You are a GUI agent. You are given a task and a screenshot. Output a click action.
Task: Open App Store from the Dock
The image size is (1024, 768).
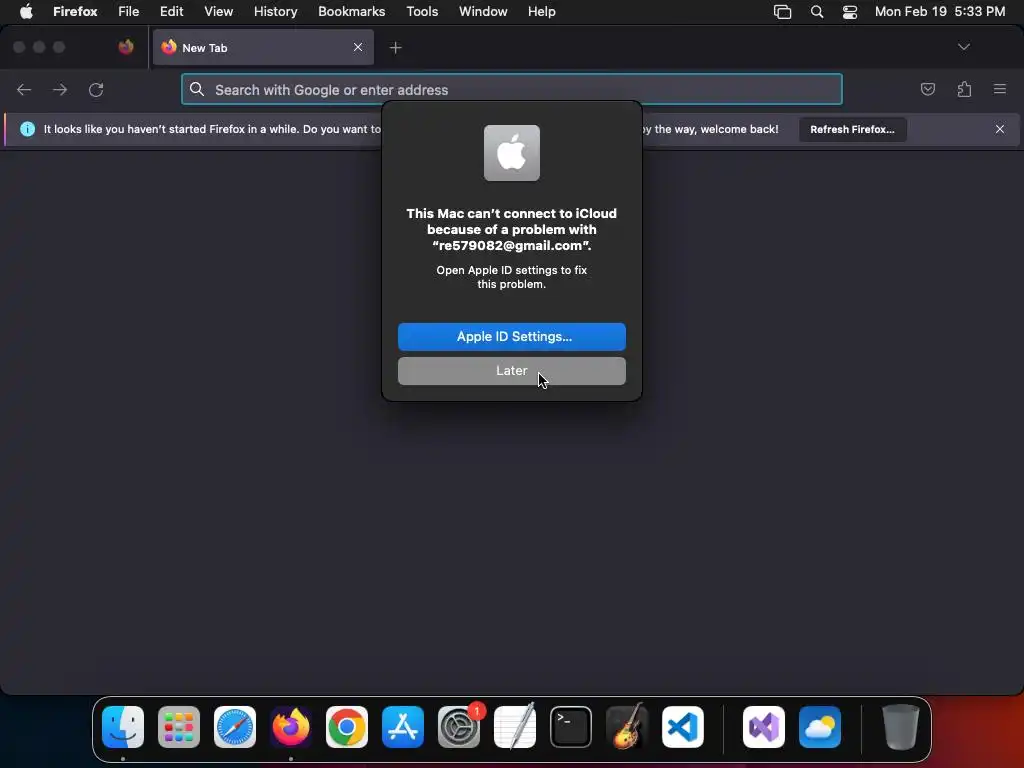coord(403,726)
